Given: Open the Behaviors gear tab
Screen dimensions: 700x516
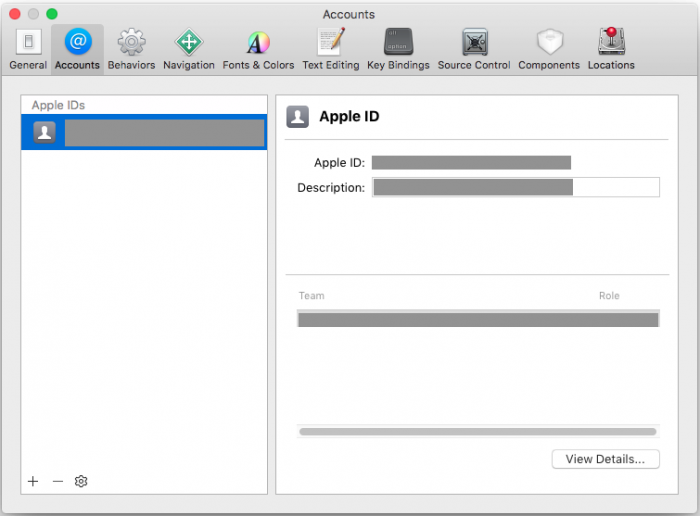Looking at the screenshot, I should coord(131,50).
